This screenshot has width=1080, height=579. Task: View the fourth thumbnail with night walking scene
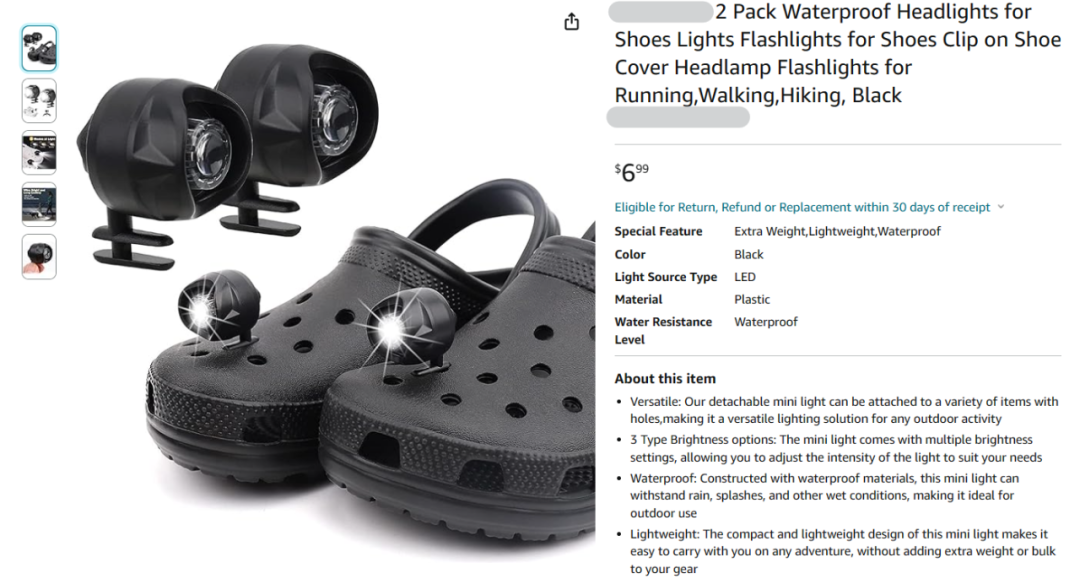click(39, 204)
